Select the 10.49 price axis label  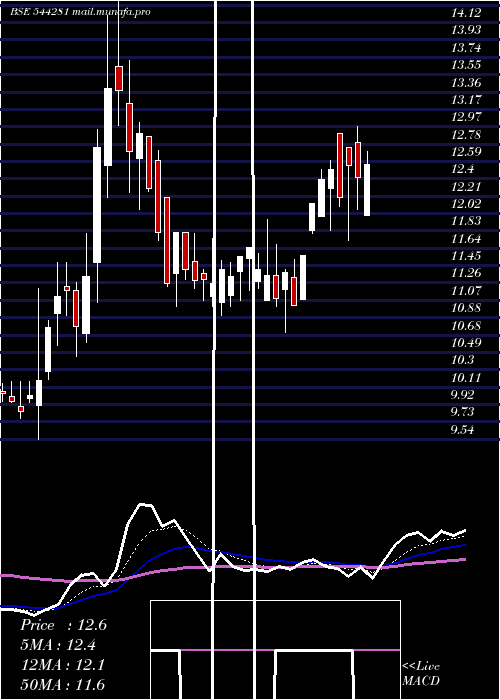(x=466, y=343)
